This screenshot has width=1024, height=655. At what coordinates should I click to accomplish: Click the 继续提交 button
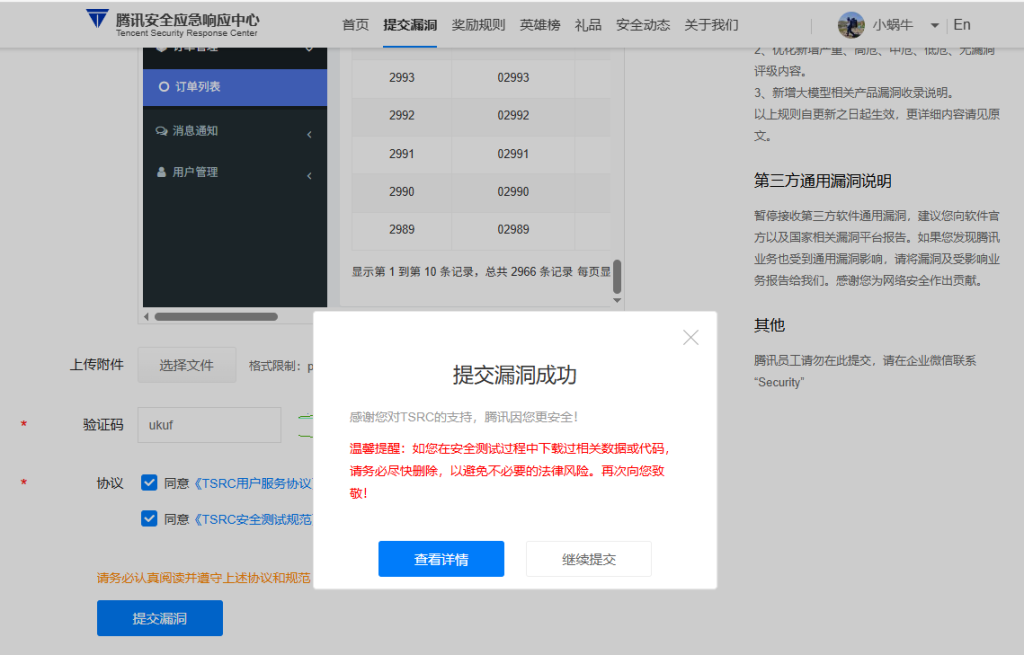tap(588, 559)
